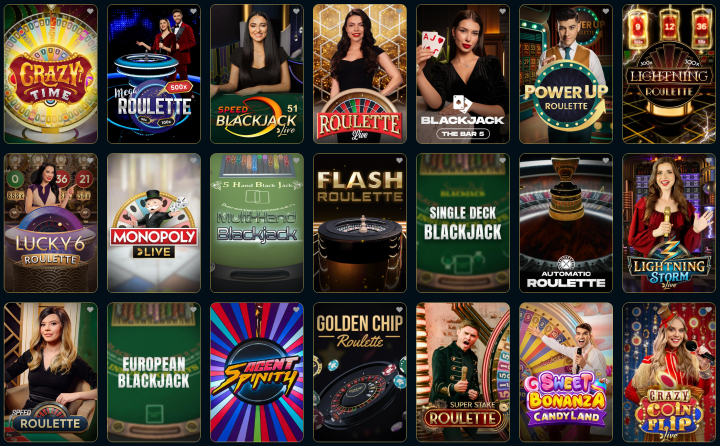
Task: Play Agent Spinity game
Action: 257,372
